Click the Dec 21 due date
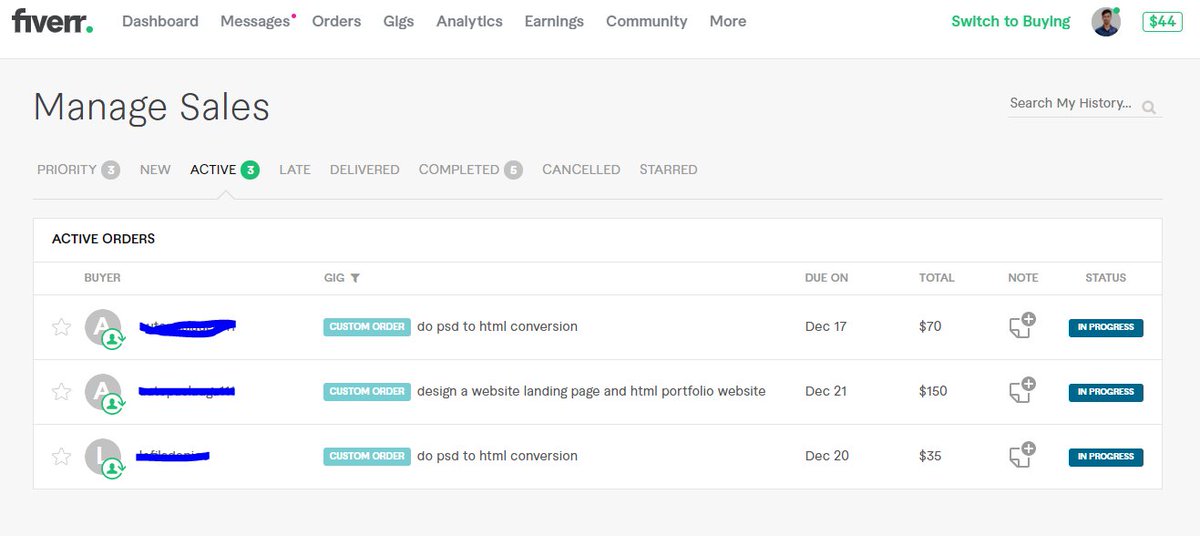 (826, 392)
